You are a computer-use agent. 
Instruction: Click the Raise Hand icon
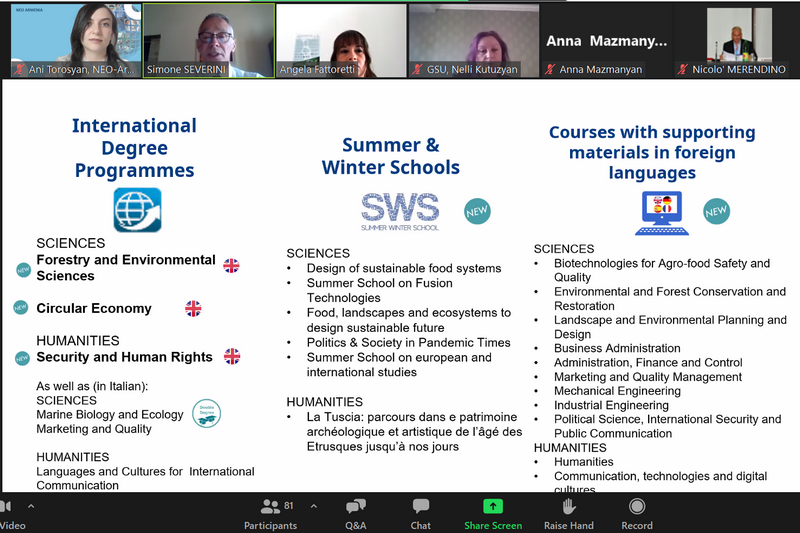click(568, 506)
